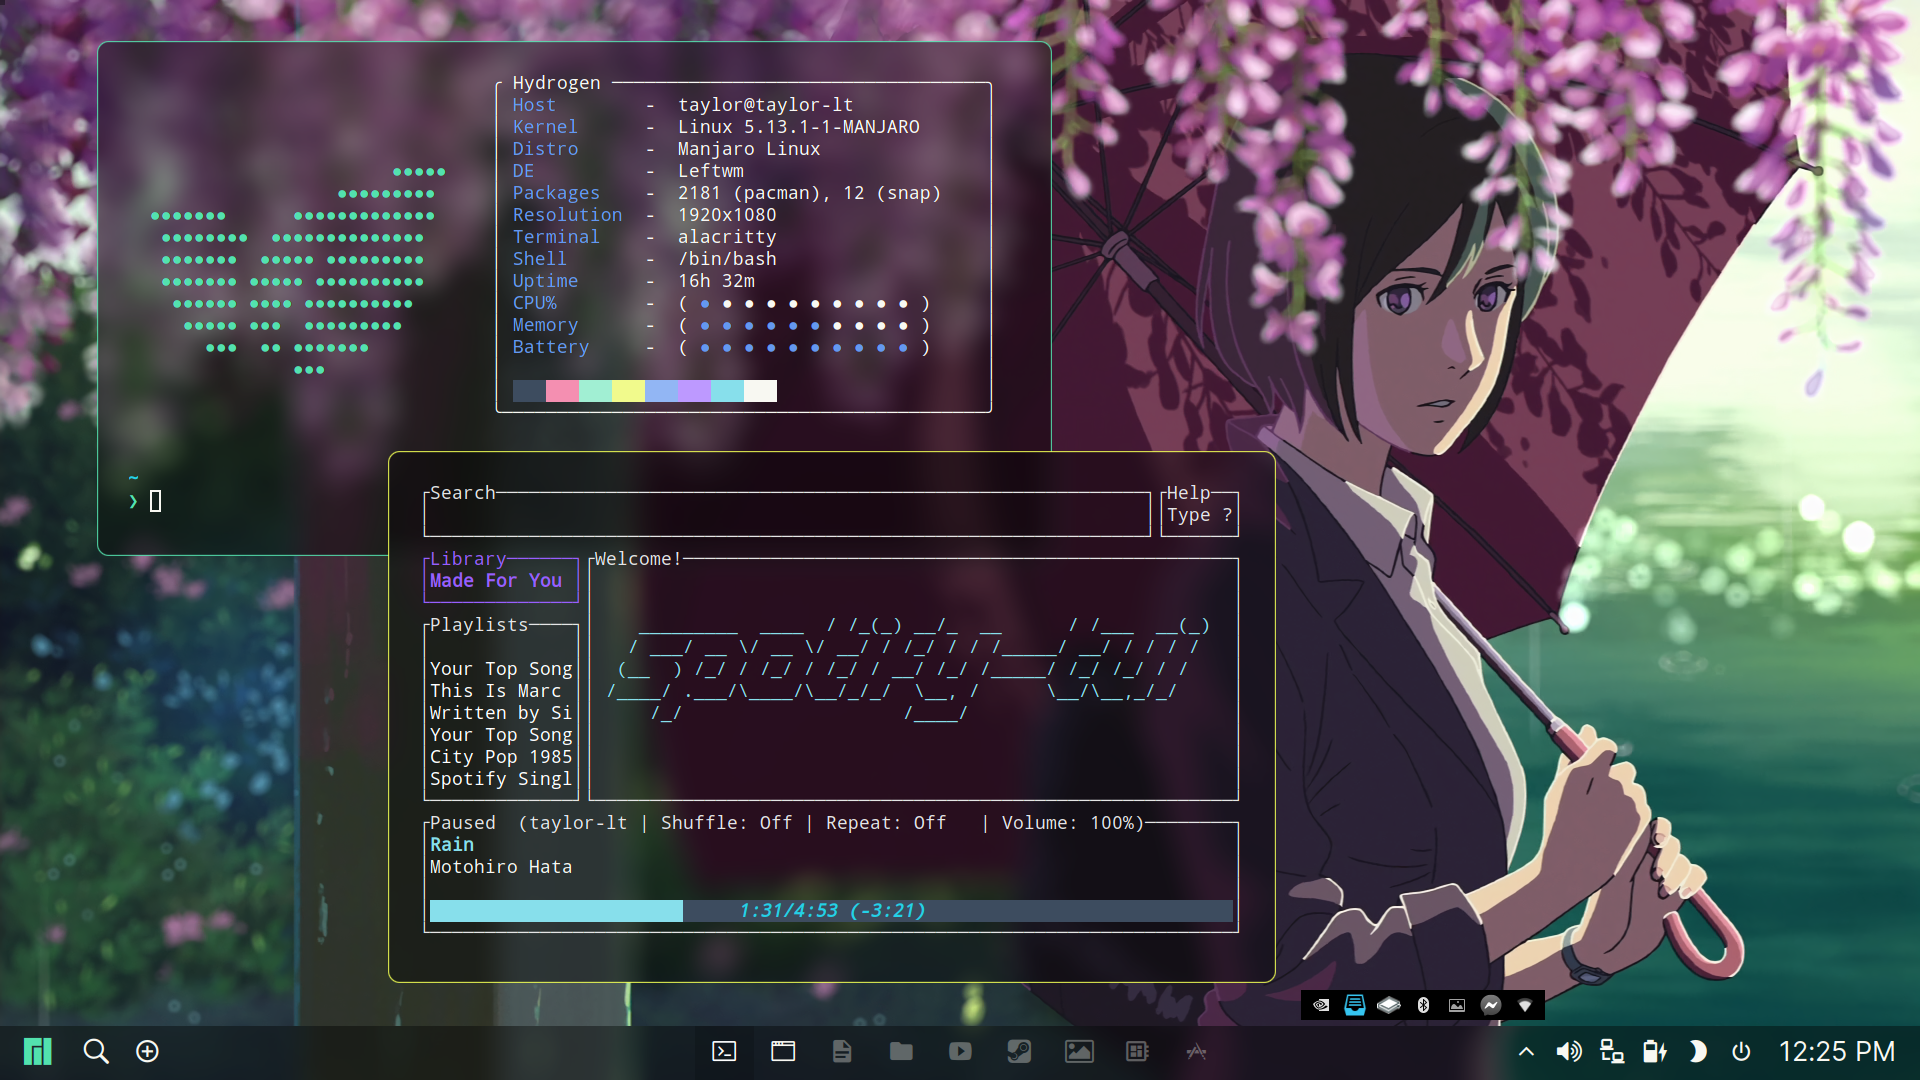Open the NVIDIA settings tray icon

[1321, 1005]
